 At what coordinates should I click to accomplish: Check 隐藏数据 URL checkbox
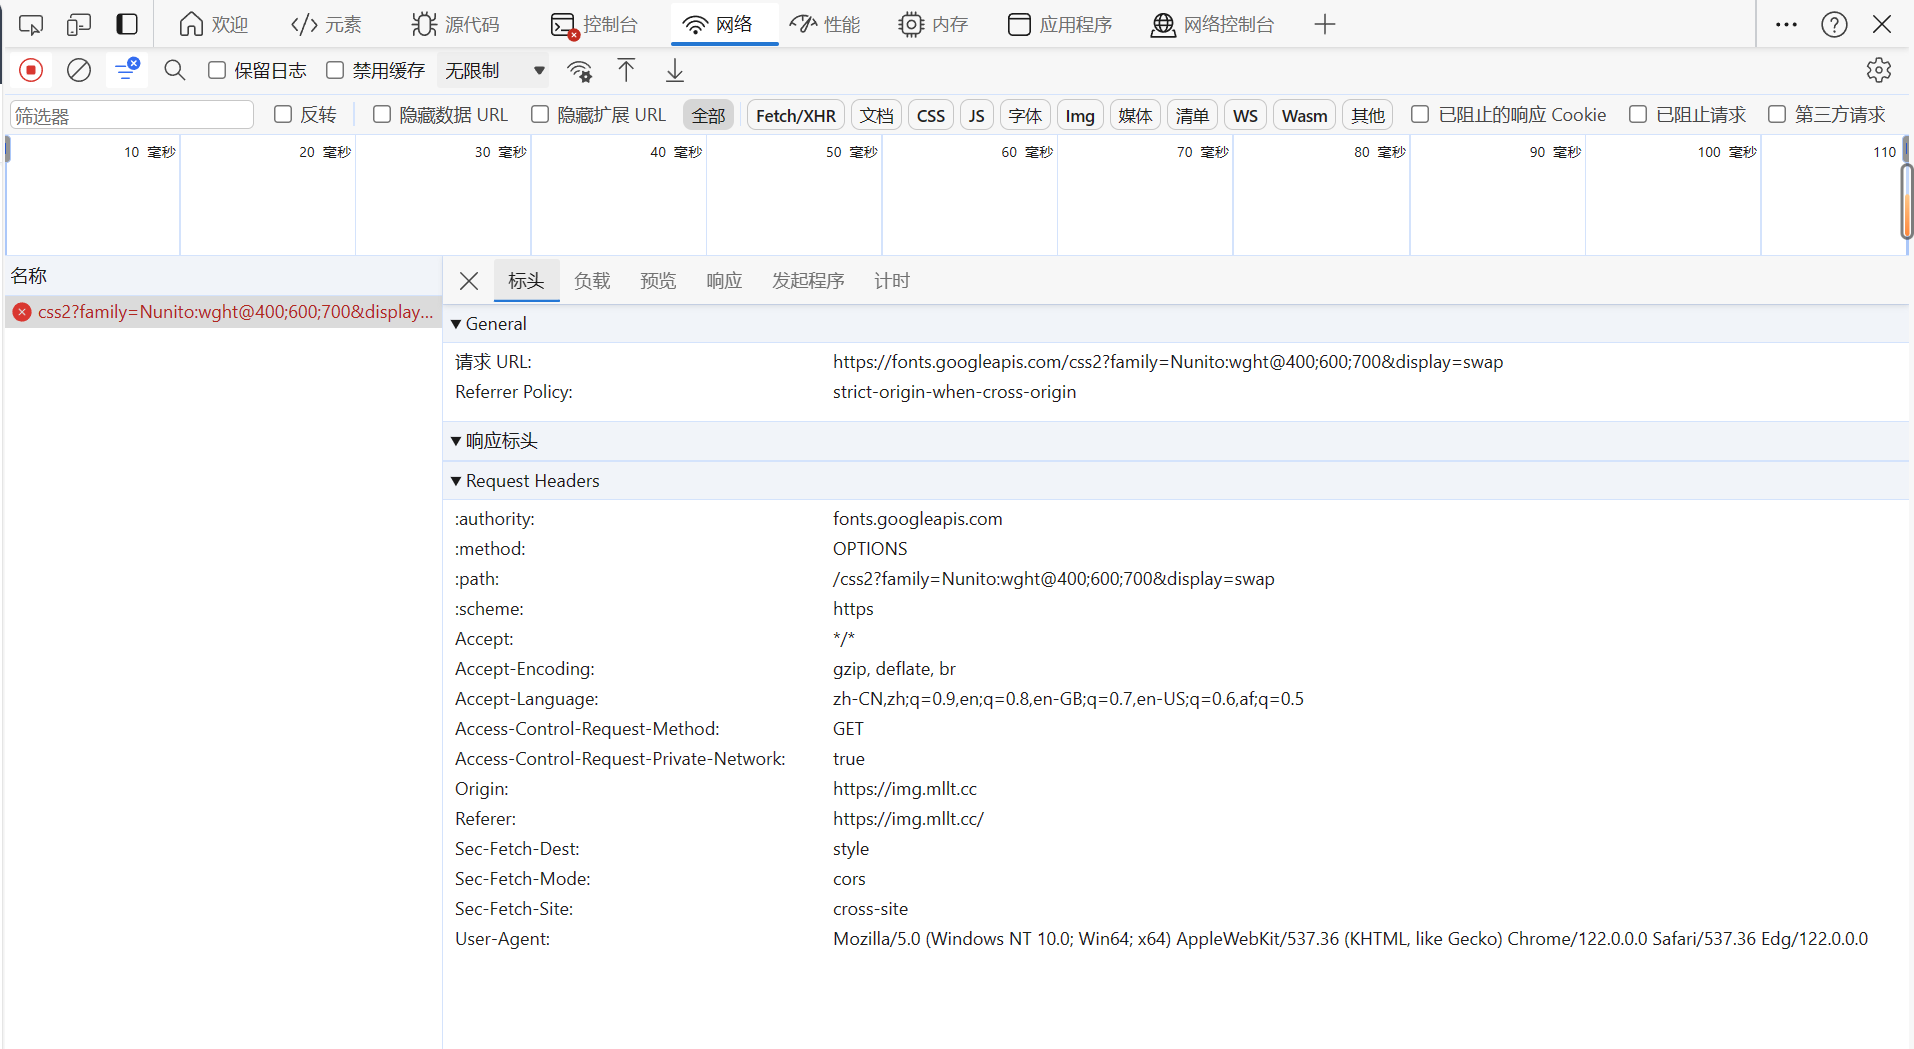pyautogui.click(x=382, y=114)
